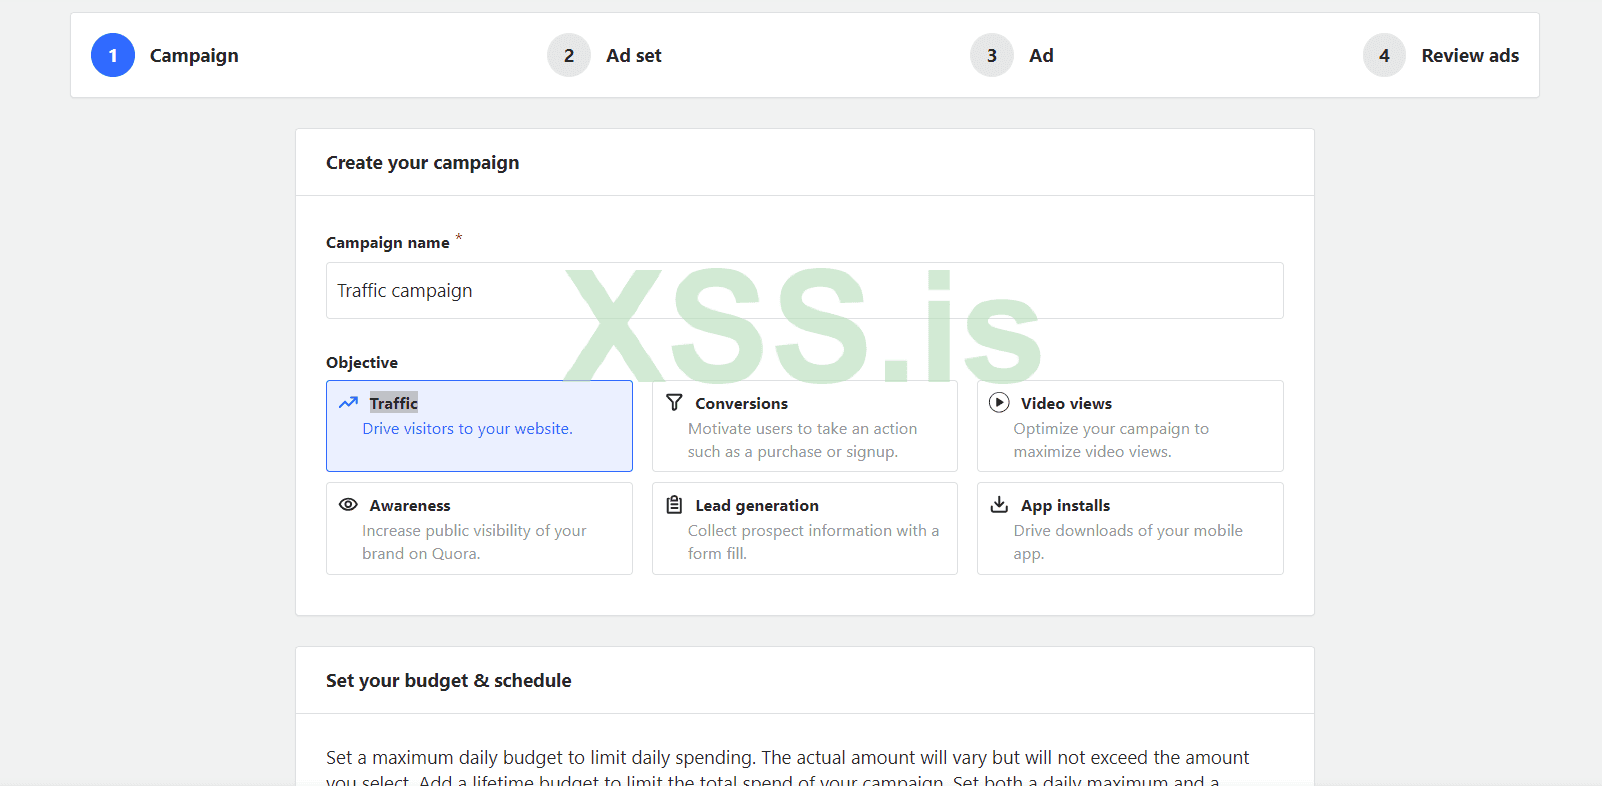The height and width of the screenshot is (786, 1602).
Task: Switch to the Ad step label
Action: coord(1041,56)
